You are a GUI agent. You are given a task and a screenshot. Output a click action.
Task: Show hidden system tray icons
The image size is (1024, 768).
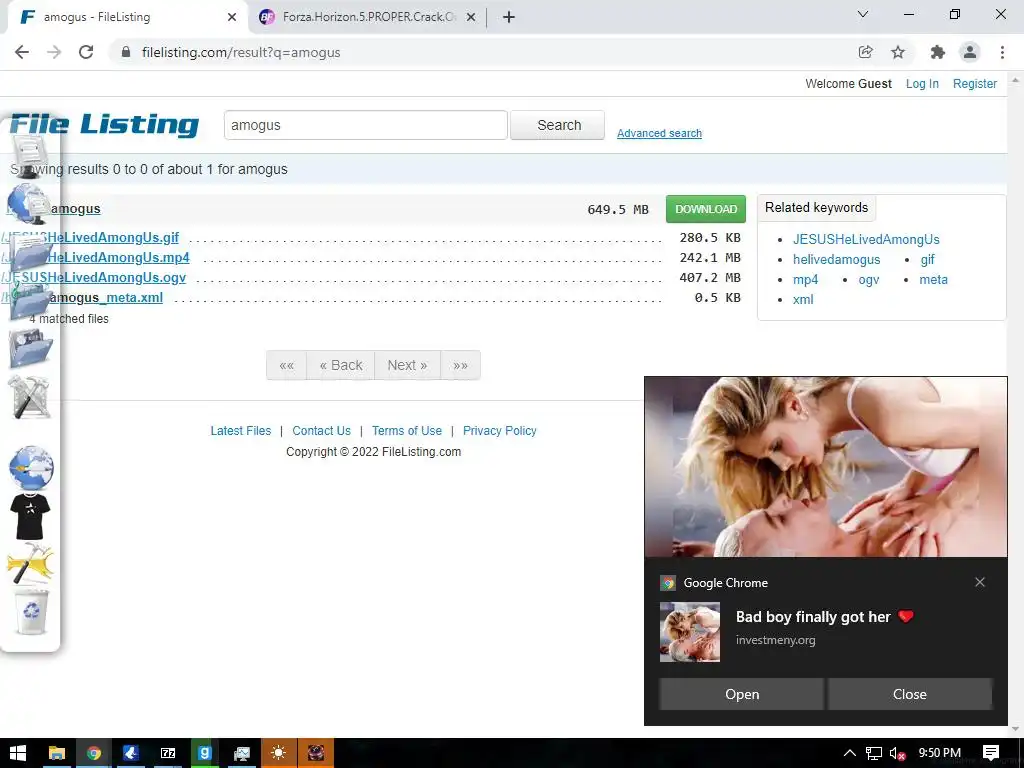pos(849,753)
